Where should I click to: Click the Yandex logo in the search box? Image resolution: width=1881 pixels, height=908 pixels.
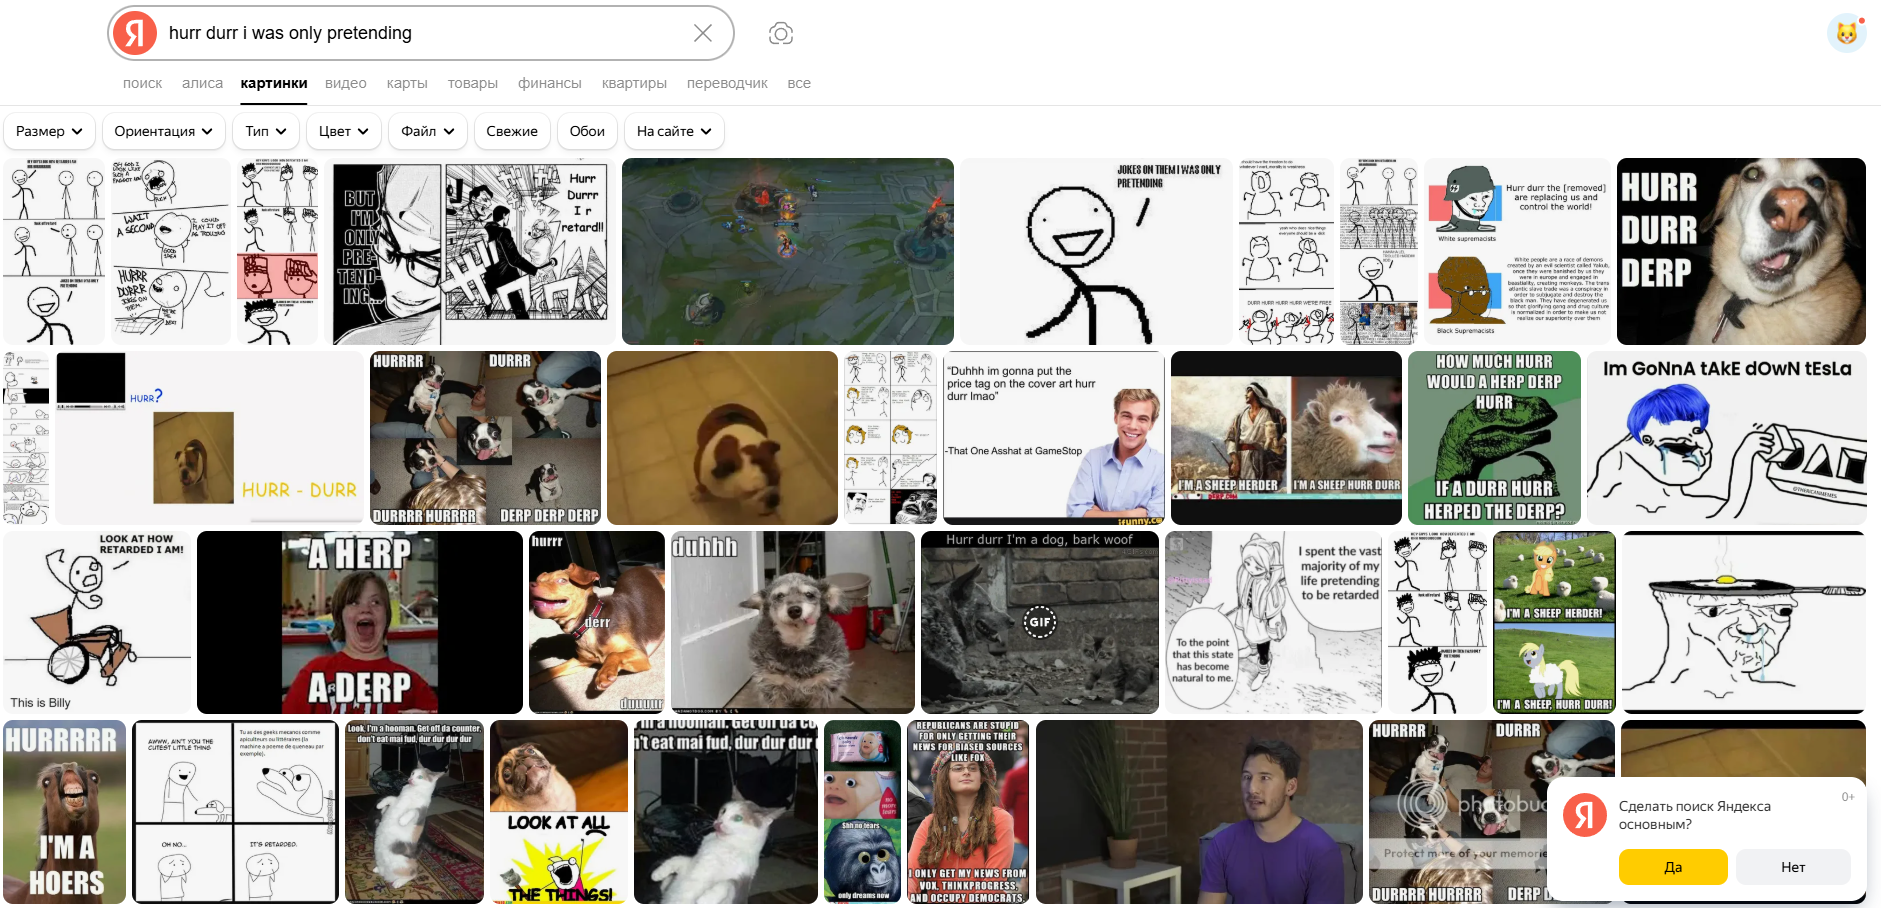[x=135, y=33]
